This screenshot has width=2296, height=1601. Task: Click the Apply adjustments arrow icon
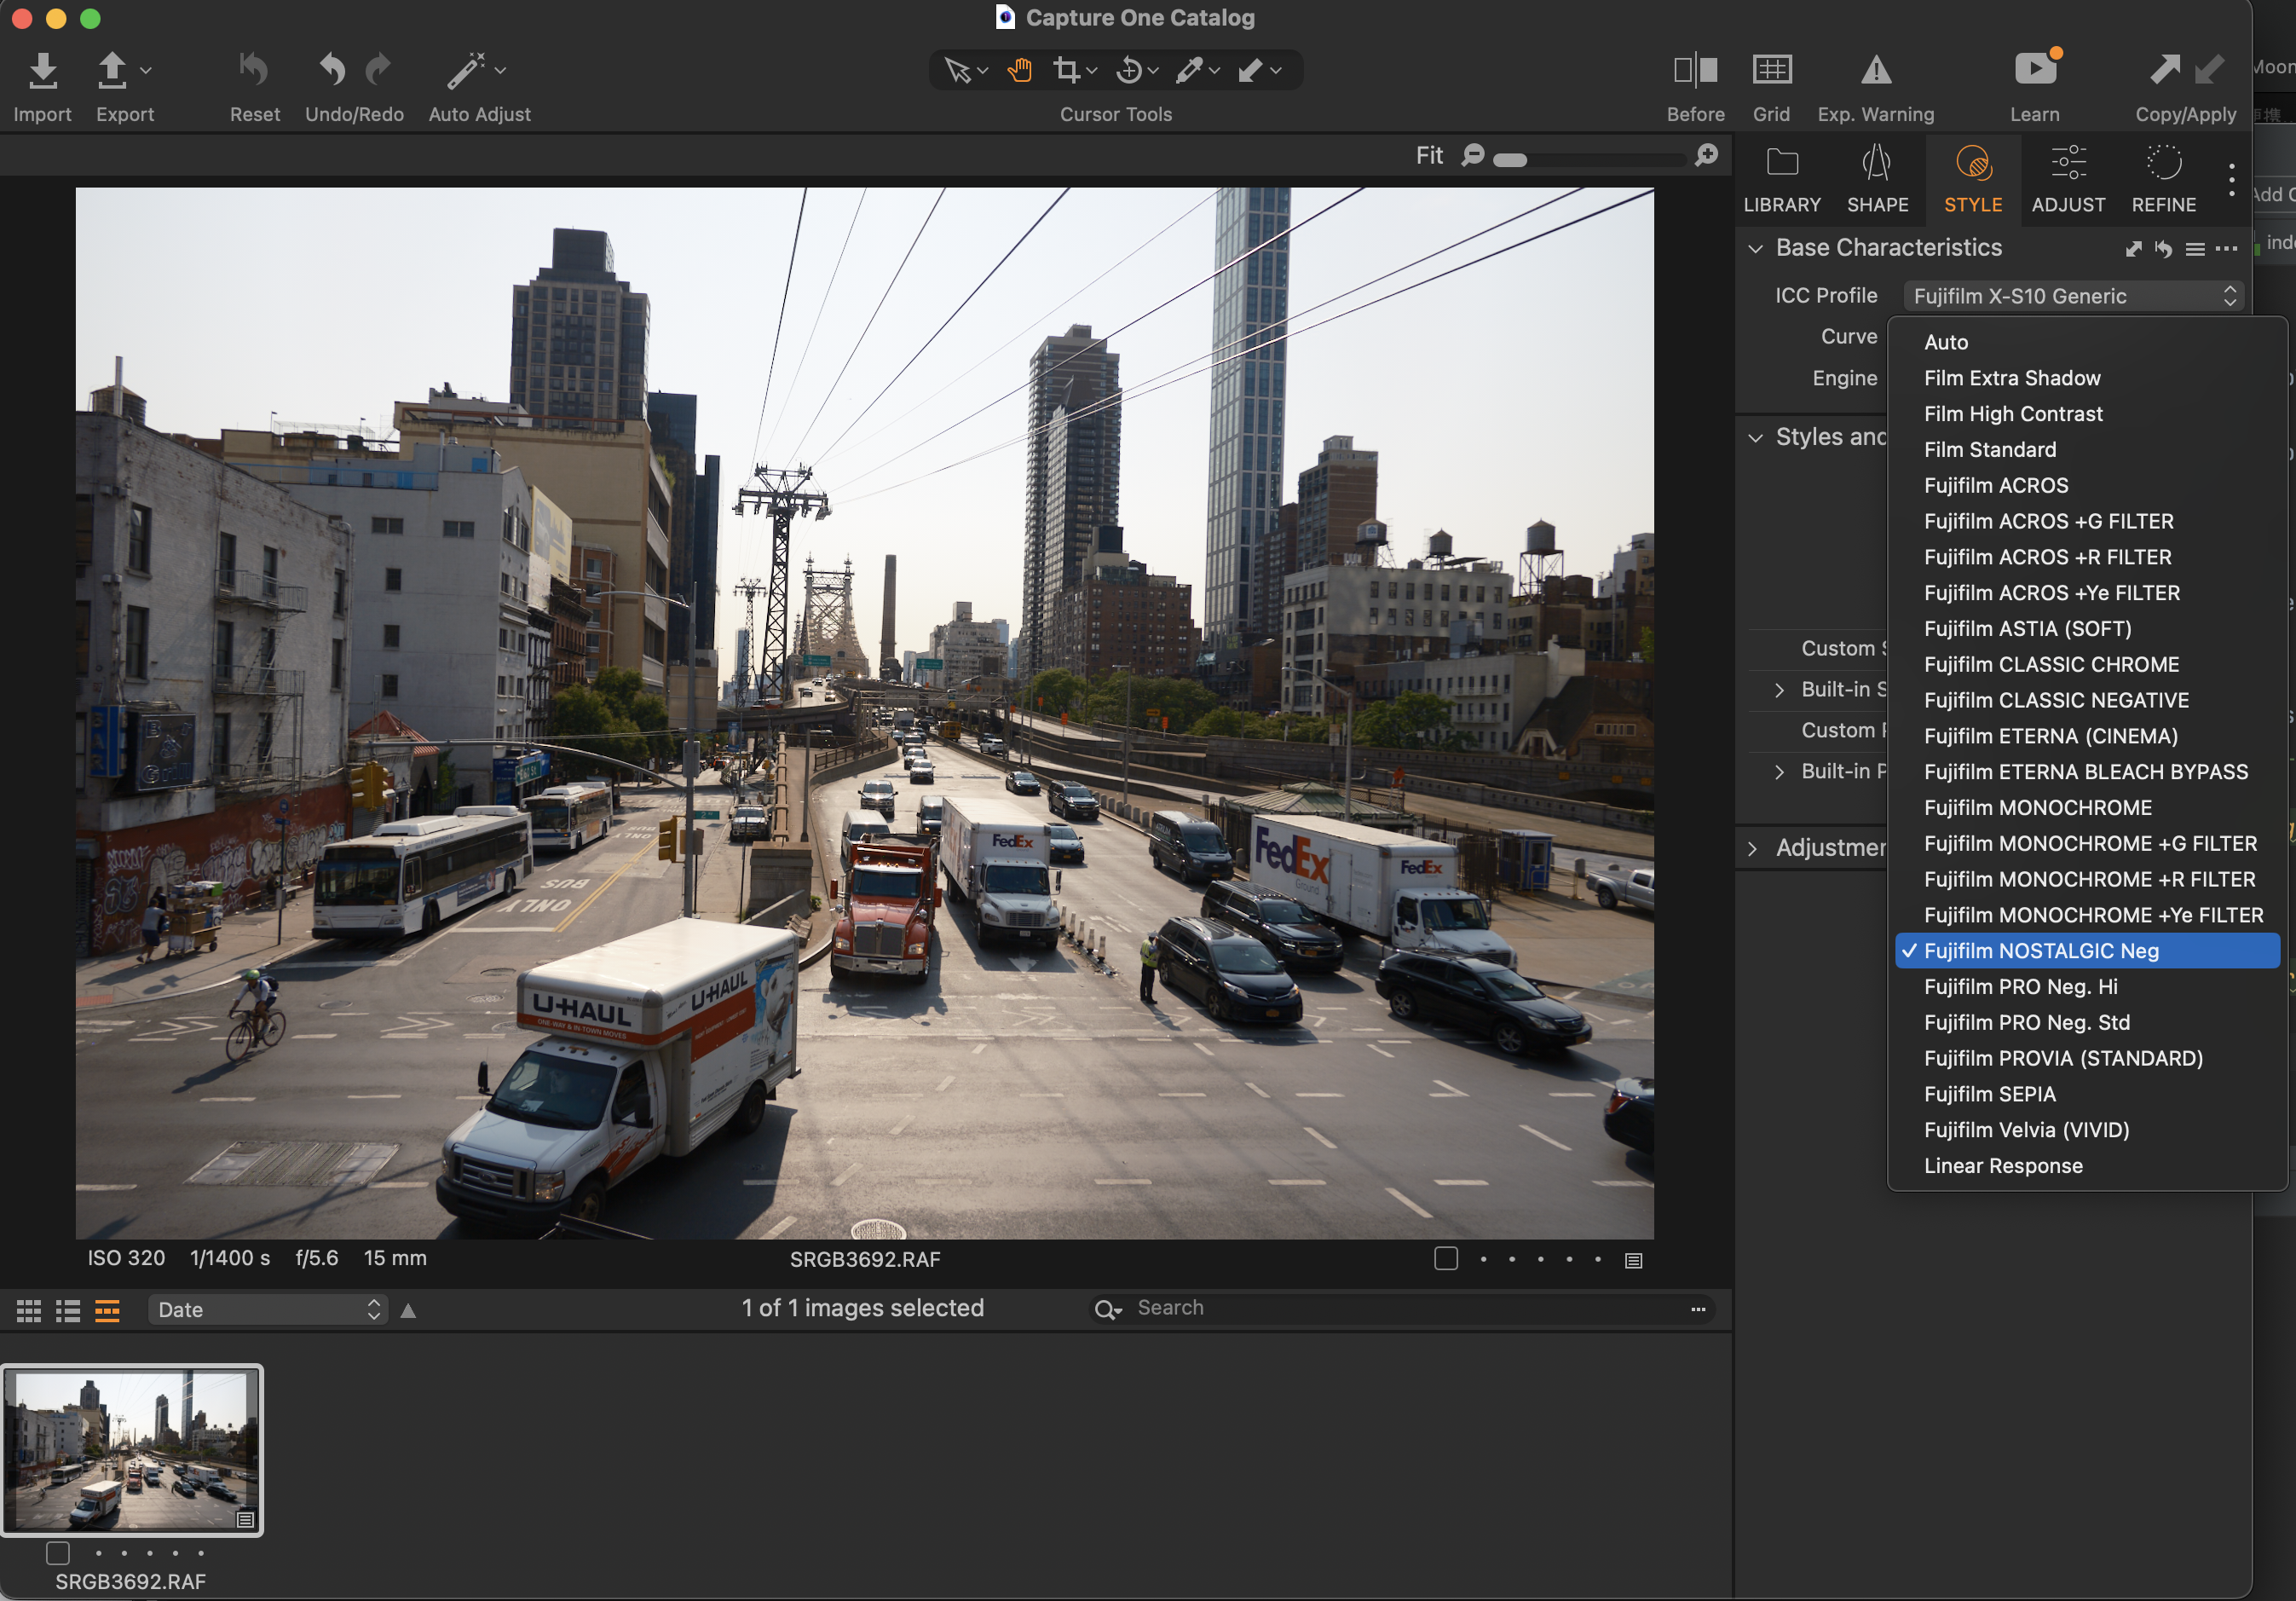click(2209, 70)
